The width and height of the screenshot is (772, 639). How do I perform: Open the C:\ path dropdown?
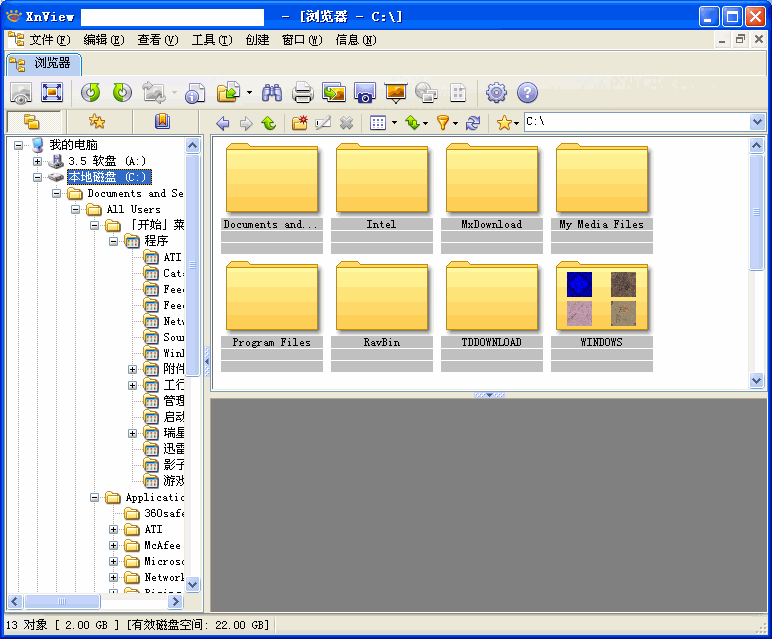click(x=757, y=122)
